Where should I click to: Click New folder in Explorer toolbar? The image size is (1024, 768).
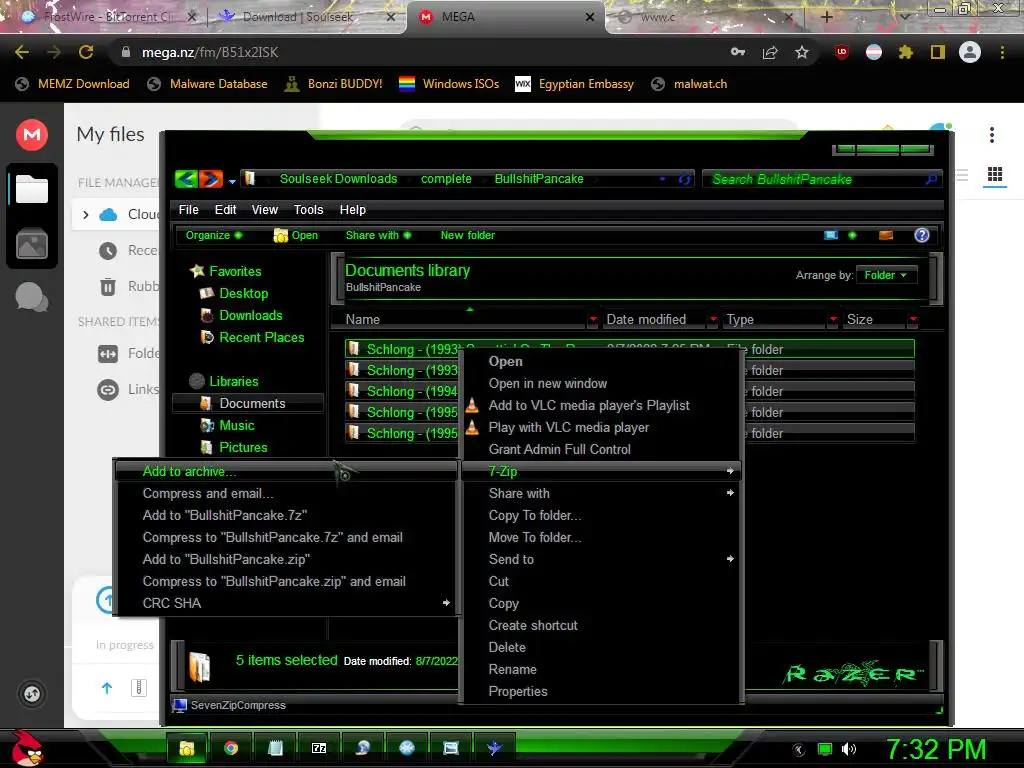(x=468, y=235)
